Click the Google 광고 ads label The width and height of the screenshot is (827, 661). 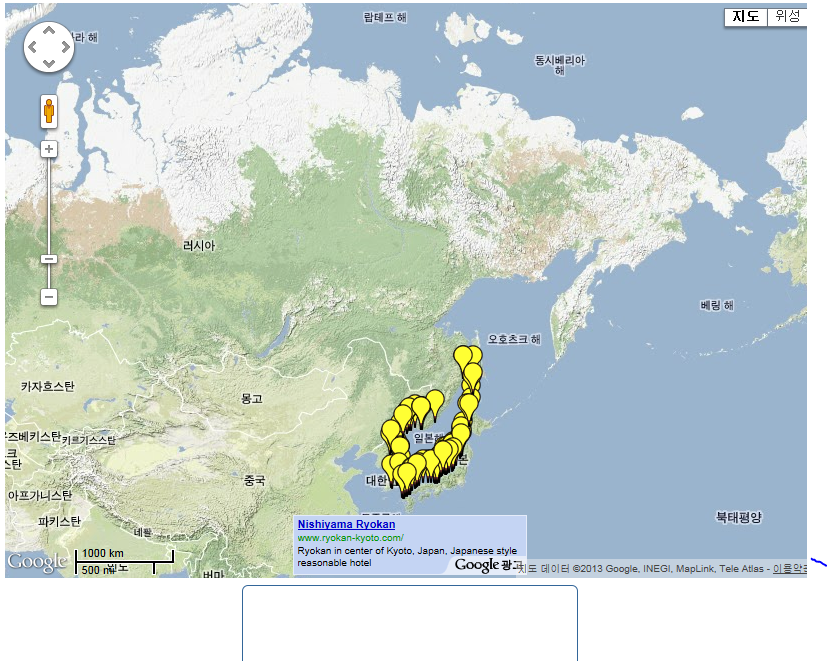click(489, 565)
